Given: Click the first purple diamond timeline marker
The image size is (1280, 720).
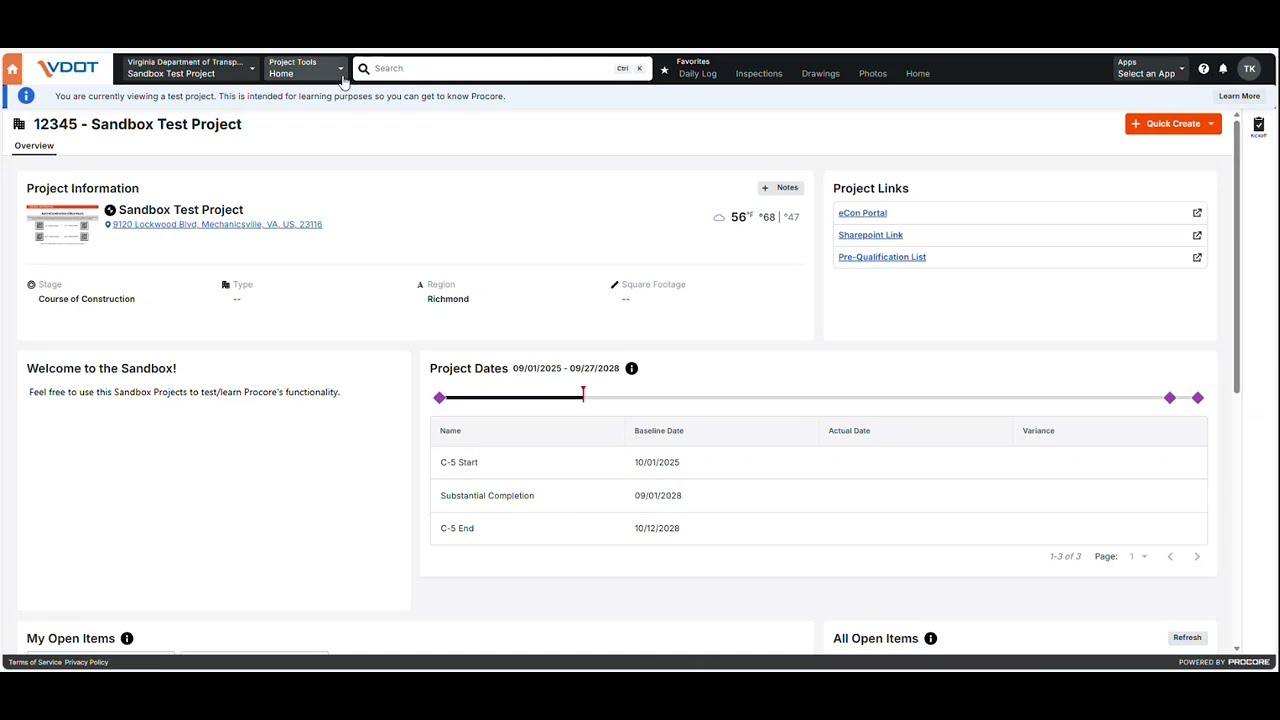Looking at the screenshot, I should click(x=439, y=398).
